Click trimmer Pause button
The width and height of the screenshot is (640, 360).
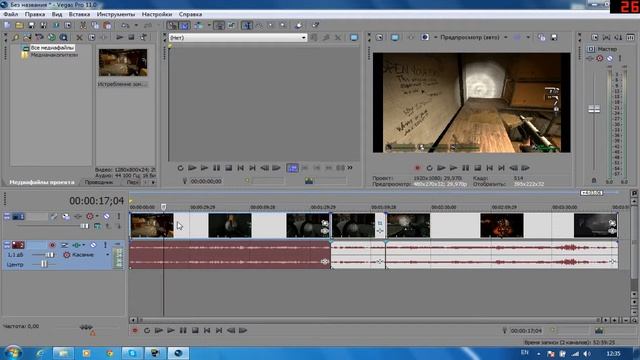click(x=216, y=168)
